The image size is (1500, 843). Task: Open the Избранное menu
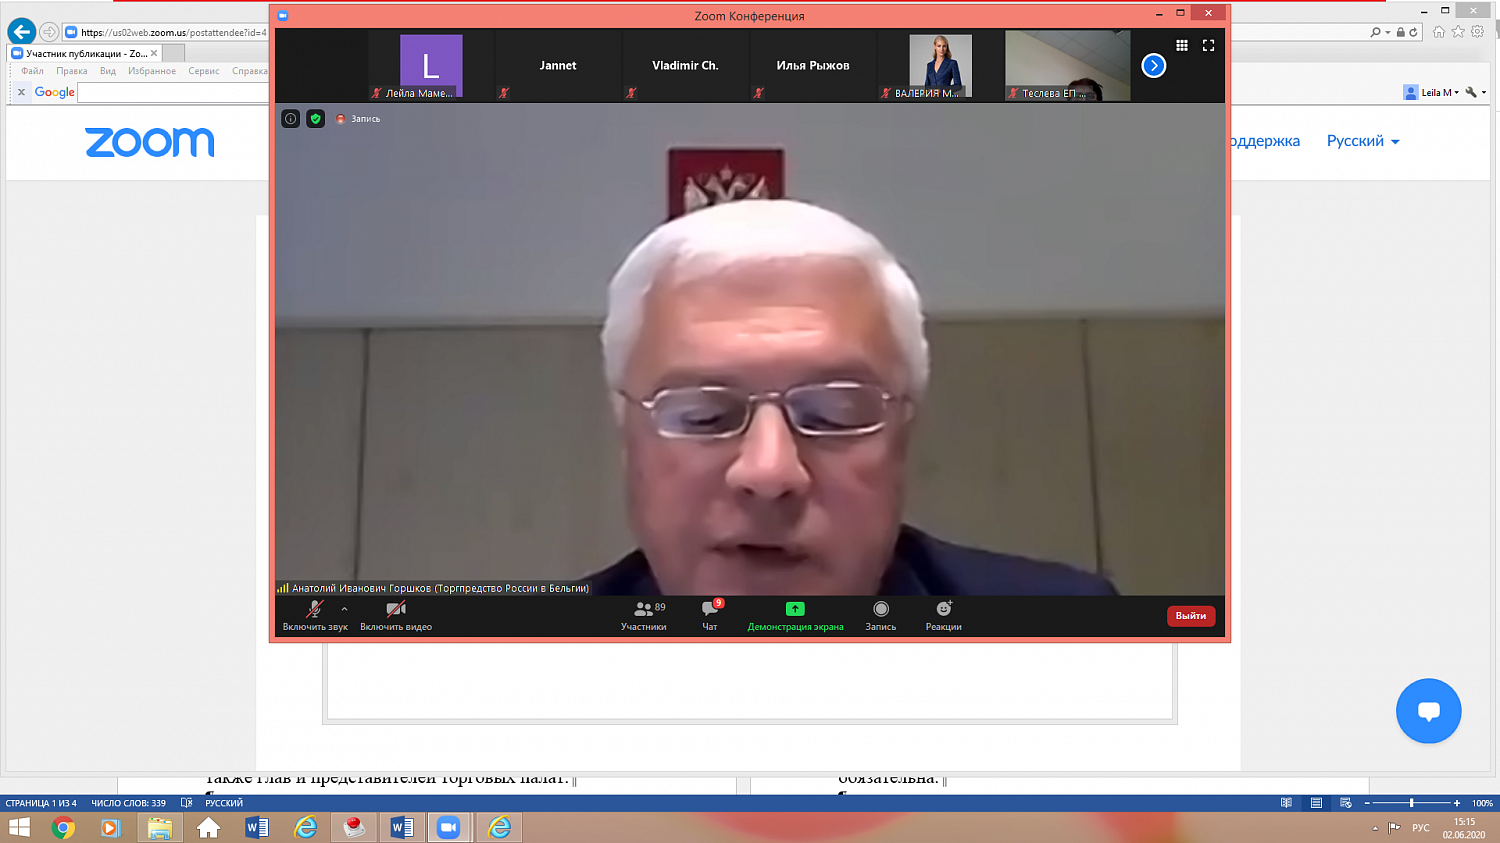[151, 71]
